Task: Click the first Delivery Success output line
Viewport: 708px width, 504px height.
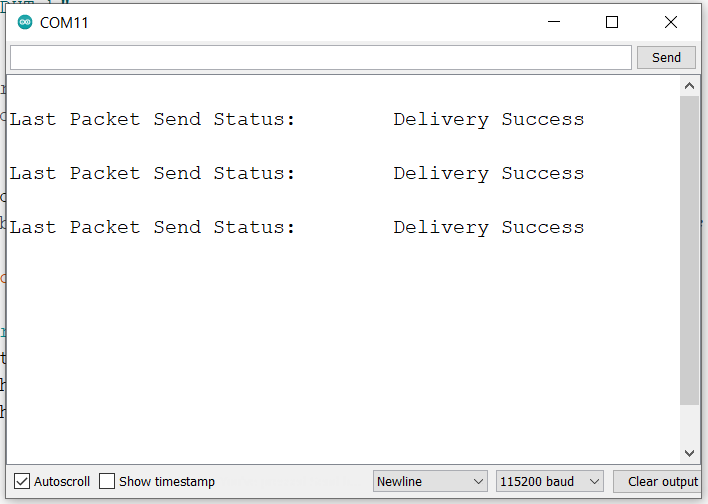Action: tap(488, 120)
